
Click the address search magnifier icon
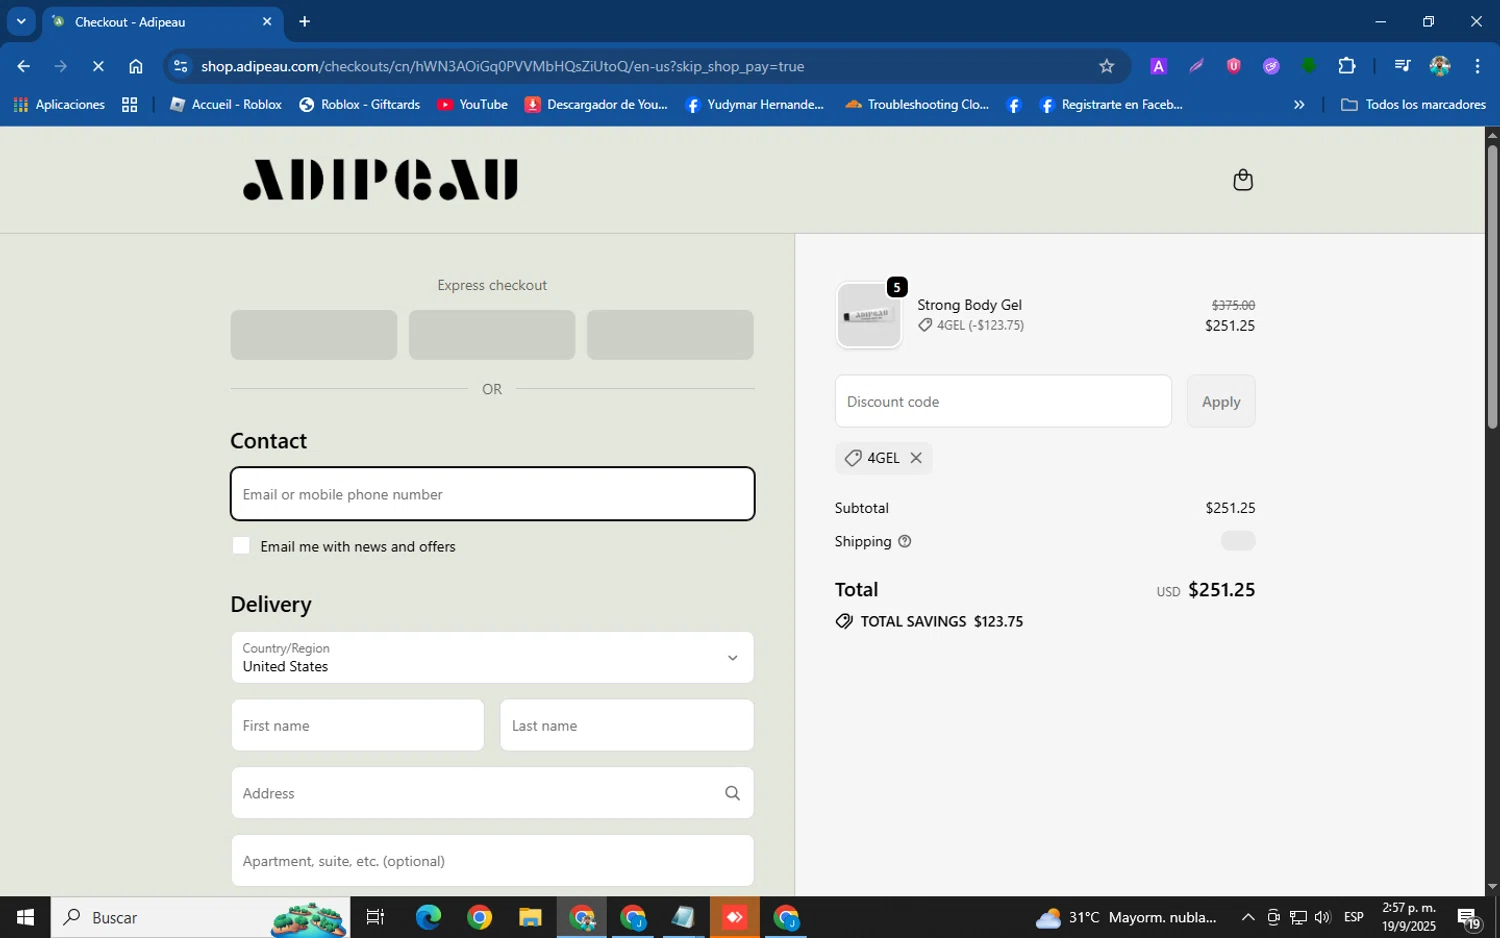[732, 793]
